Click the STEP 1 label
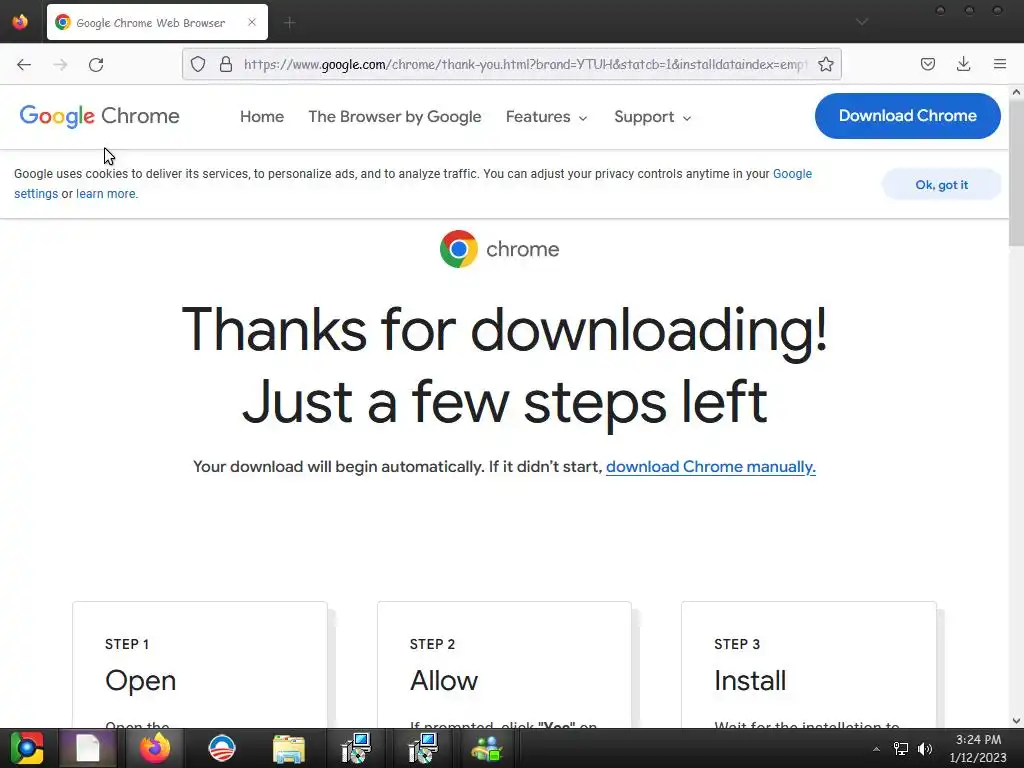This screenshot has width=1024, height=768. (x=127, y=645)
